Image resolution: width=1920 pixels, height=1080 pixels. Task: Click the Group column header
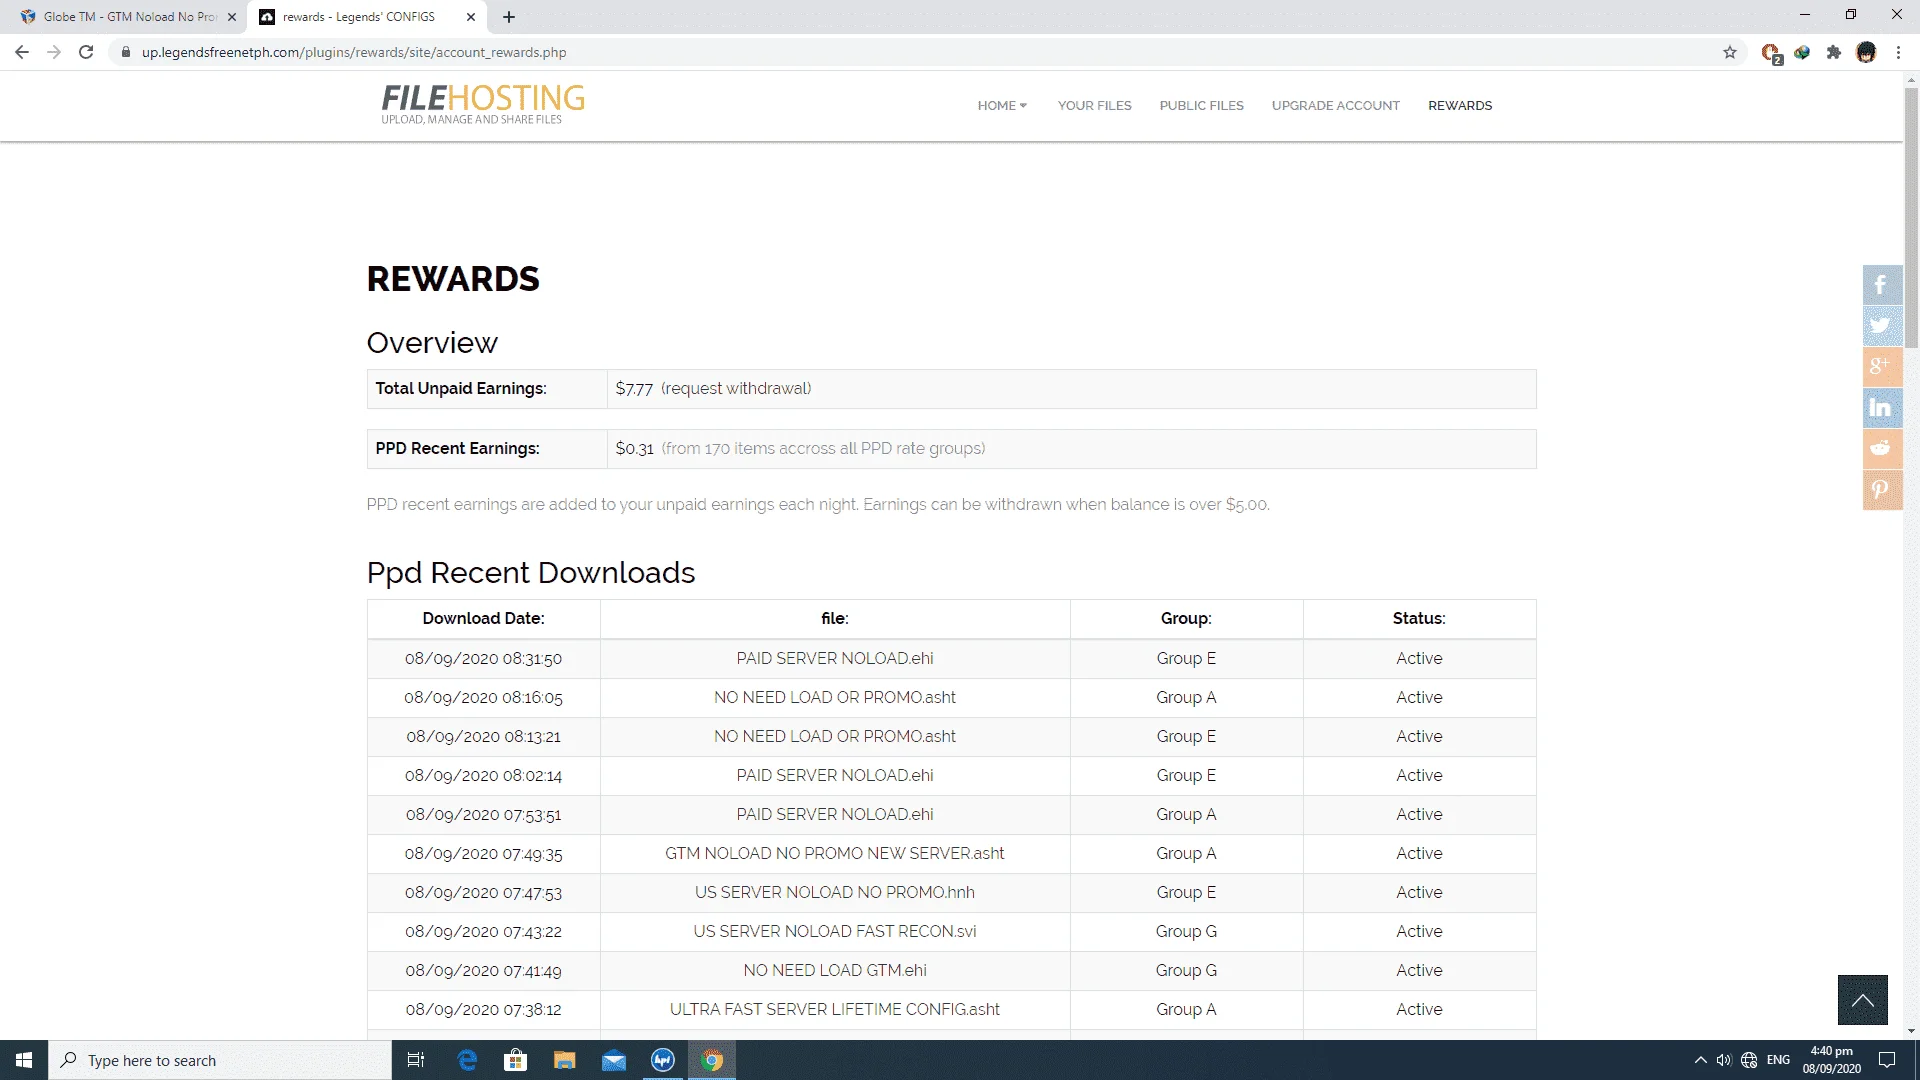[1186, 618]
